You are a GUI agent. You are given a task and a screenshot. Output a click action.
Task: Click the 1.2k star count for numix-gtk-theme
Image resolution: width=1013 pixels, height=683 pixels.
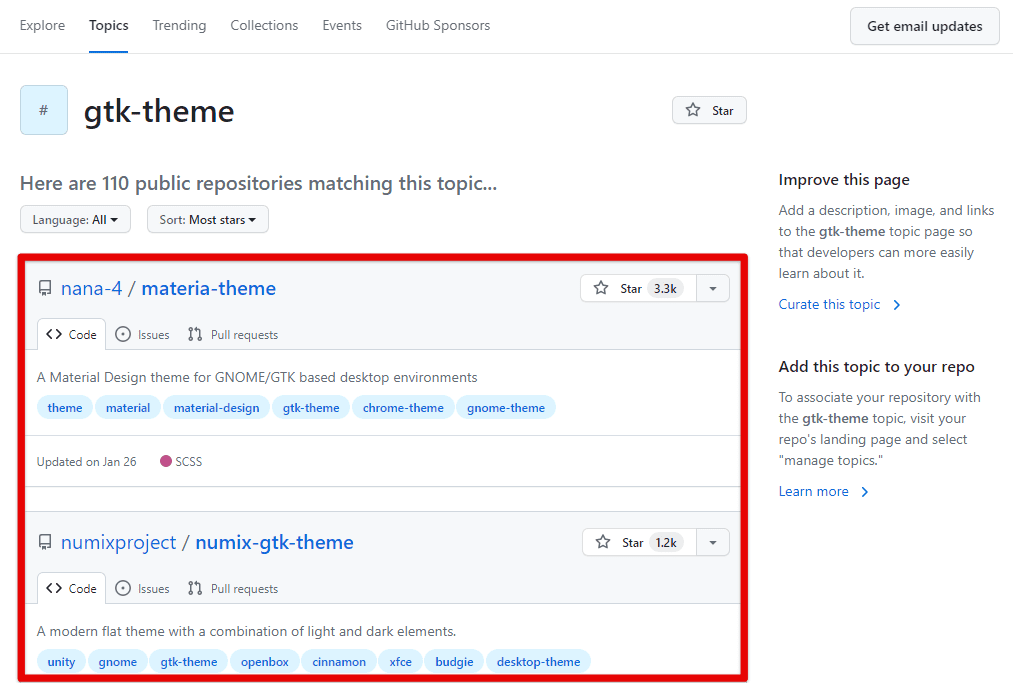point(666,542)
